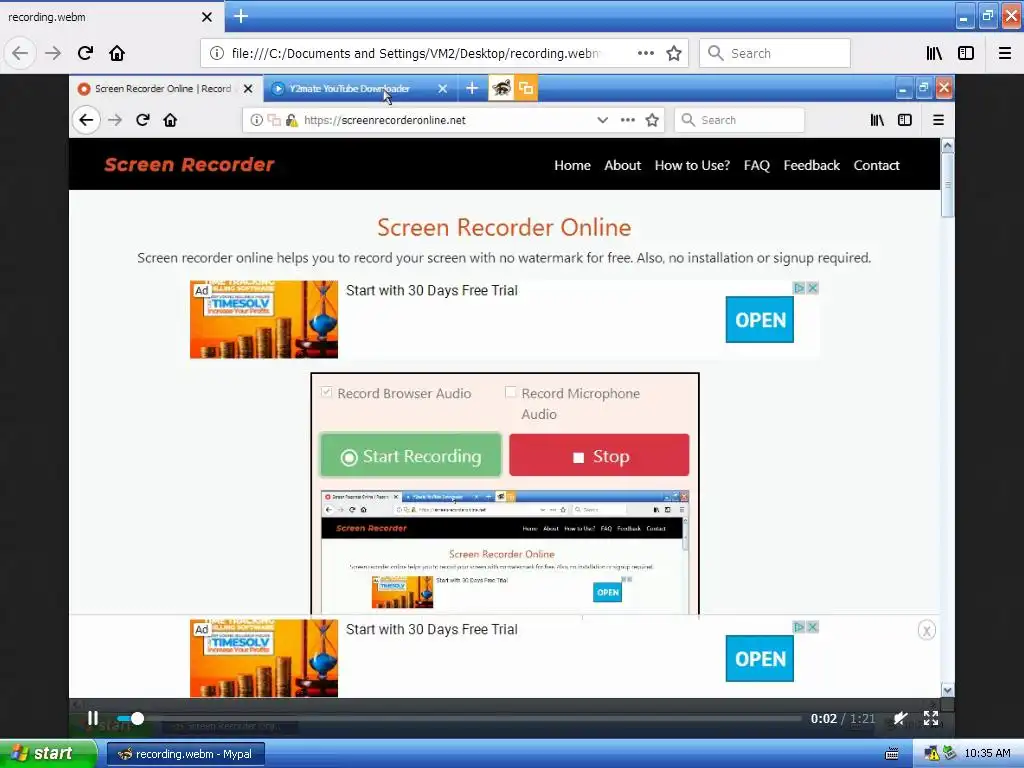Viewport: 1024px width, 768px height.
Task: Open the FAQ navigation link
Action: [x=756, y=165]
